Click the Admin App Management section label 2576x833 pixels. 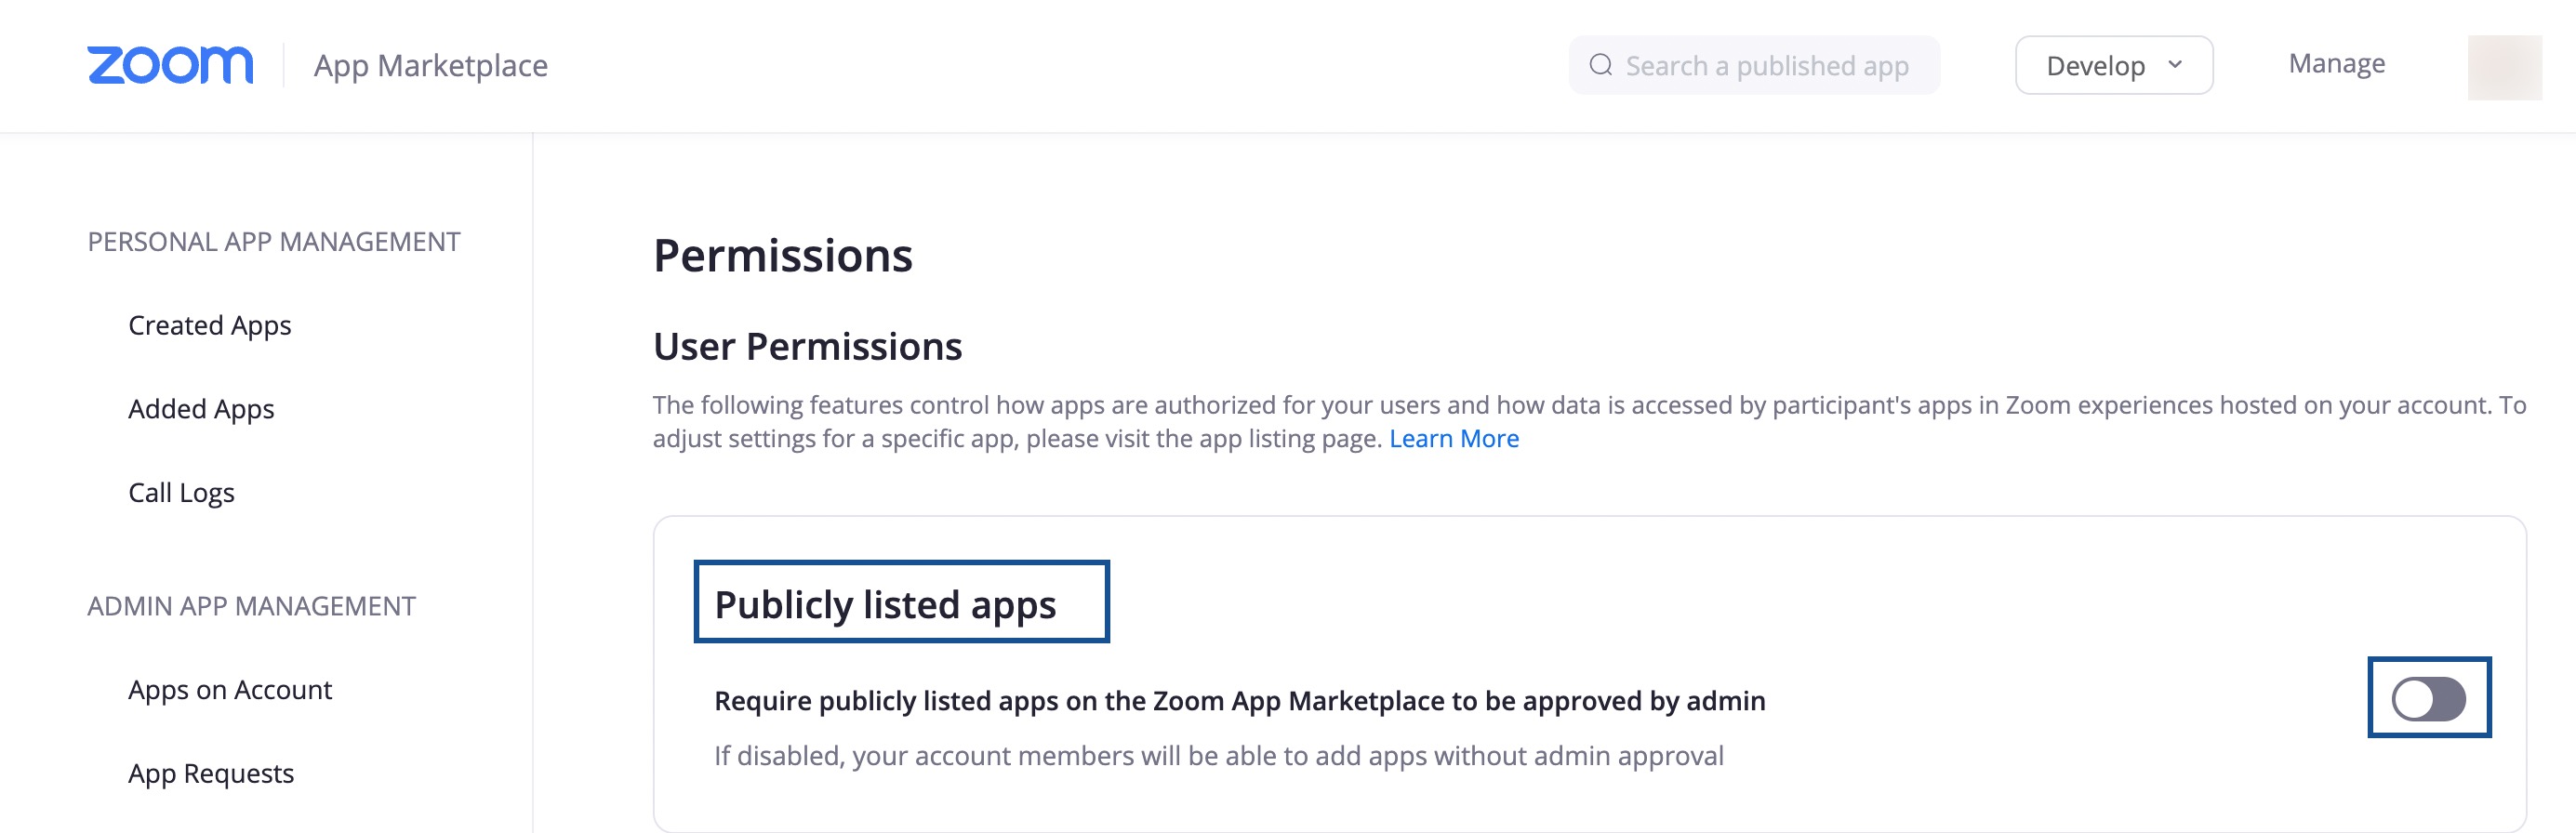(x=251, y=606)
